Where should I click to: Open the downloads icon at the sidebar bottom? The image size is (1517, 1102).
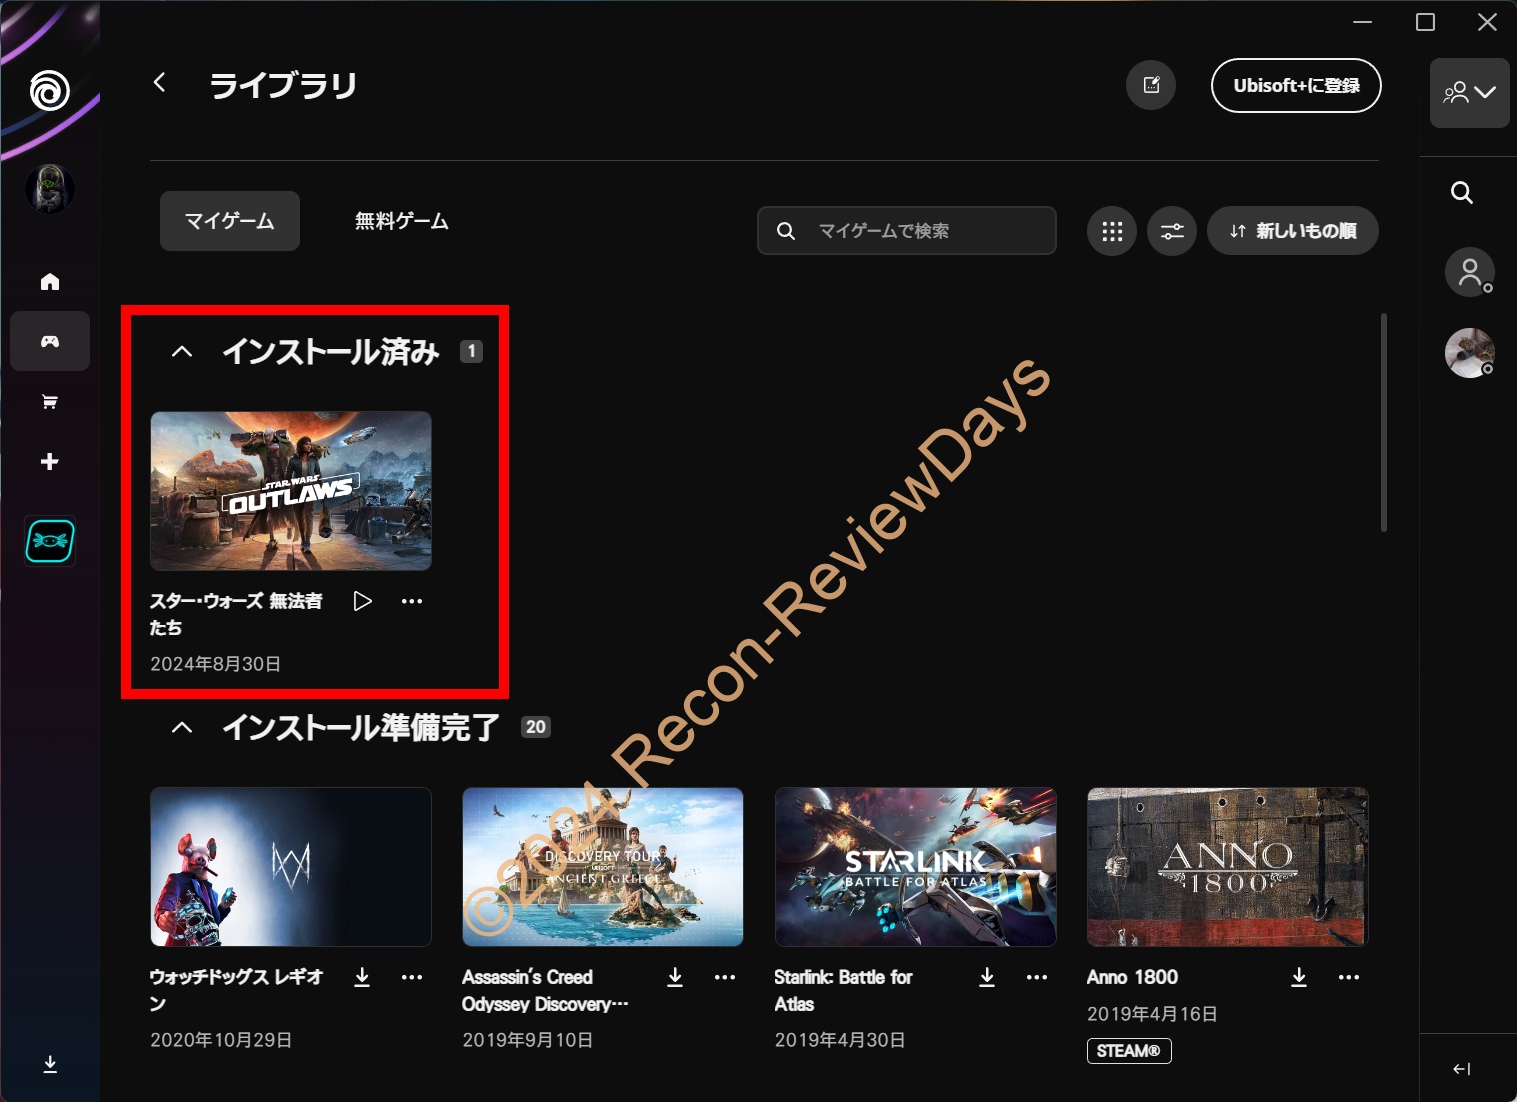[x=50, y=1064]
